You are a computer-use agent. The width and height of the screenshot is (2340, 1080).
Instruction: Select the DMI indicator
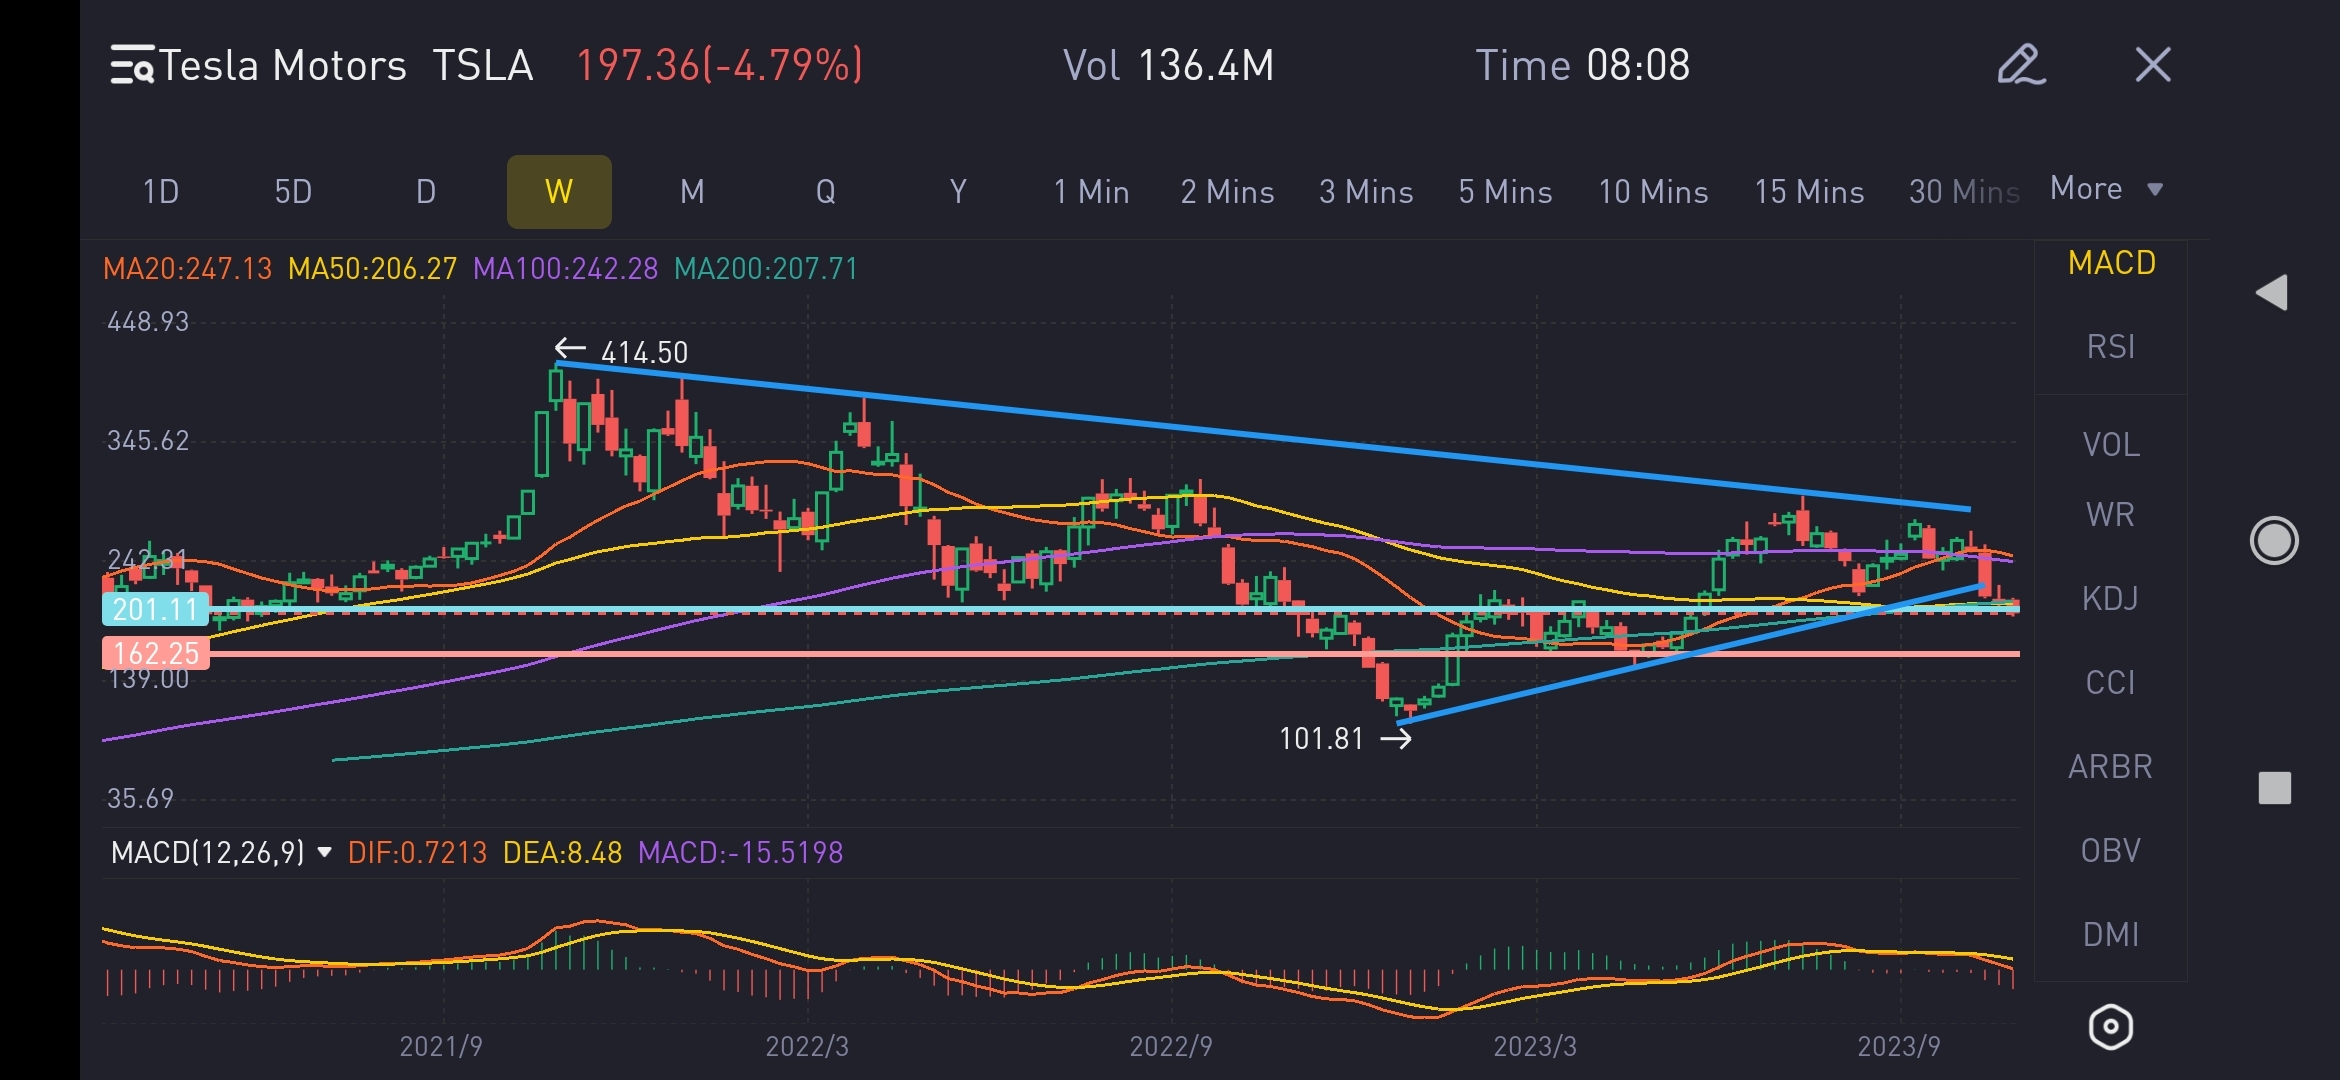point(2110,935)
